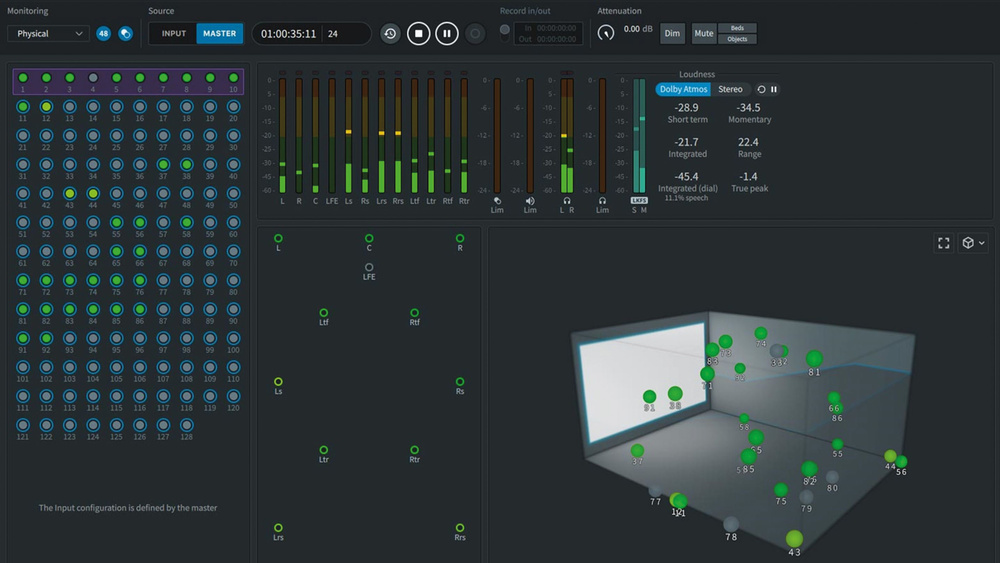
Task: Click the attenuation level knob
Action: (606, 33)
